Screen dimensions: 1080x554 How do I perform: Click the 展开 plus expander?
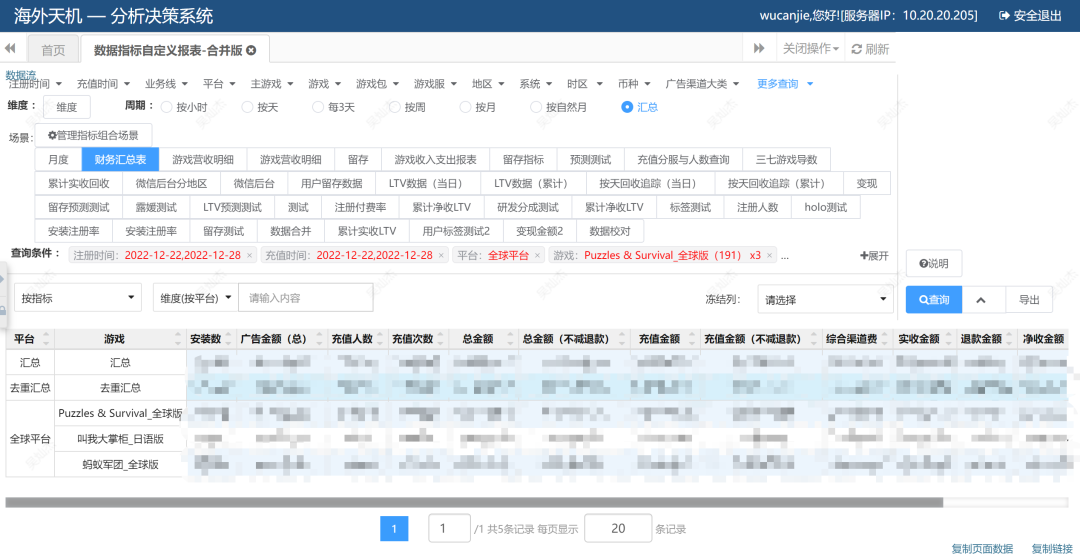(x=874, y=256)
